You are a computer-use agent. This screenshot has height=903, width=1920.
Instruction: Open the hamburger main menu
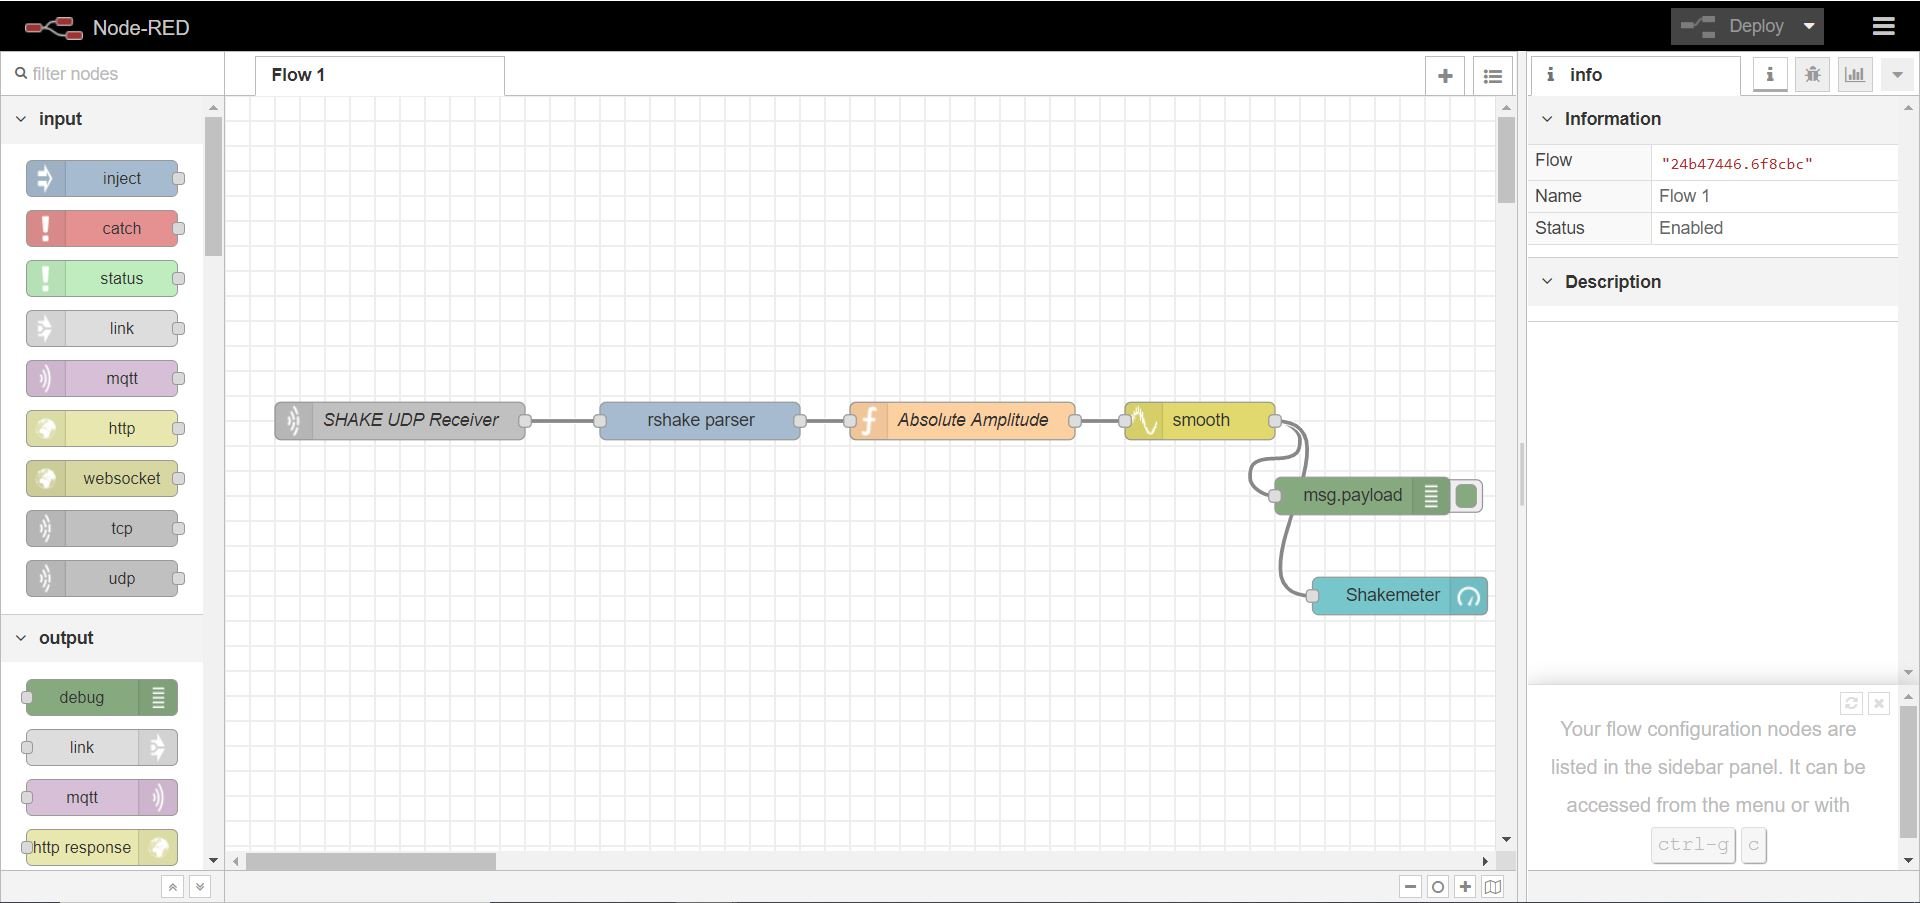click(x=1883, y=27)
